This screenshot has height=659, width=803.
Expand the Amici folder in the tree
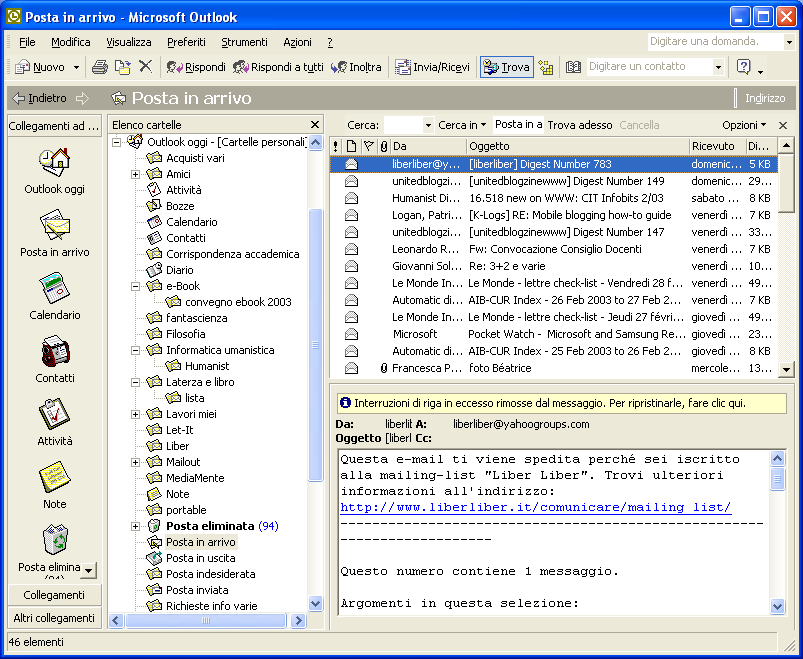coord(135,174)
